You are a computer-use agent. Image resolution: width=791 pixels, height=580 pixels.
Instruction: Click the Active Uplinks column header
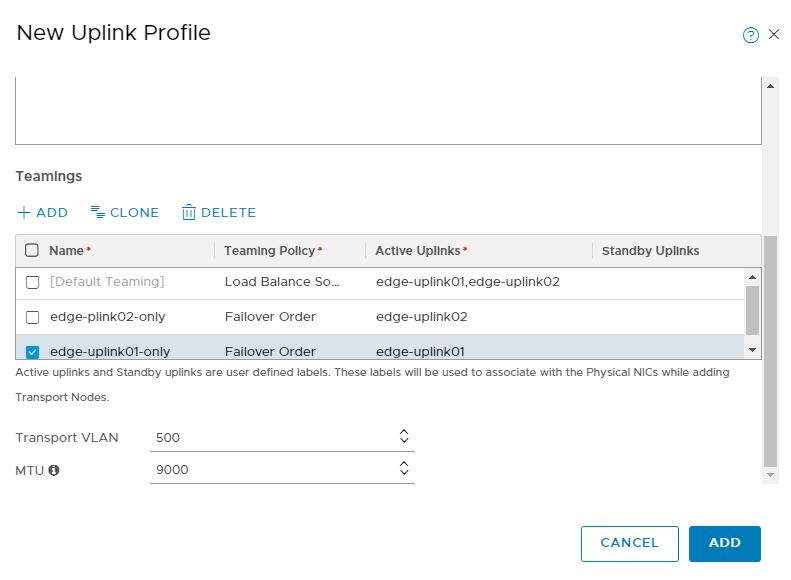pyautogui.click(x=421, y=251)
